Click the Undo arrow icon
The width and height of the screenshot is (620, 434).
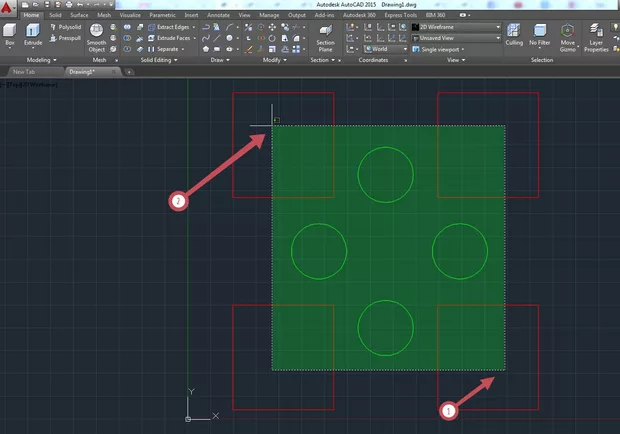pyautogui.click(x=80, y=5)
